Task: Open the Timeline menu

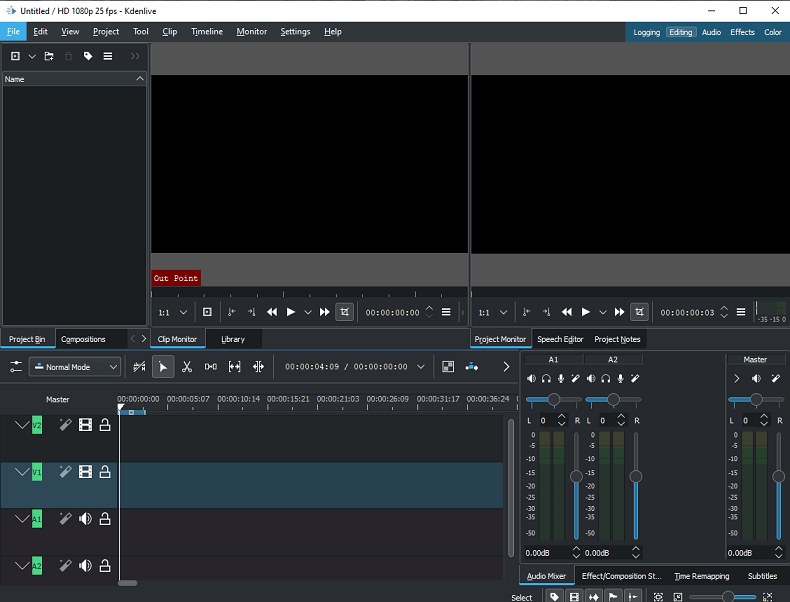Action: pyautogui.click(x=207, y=31)
